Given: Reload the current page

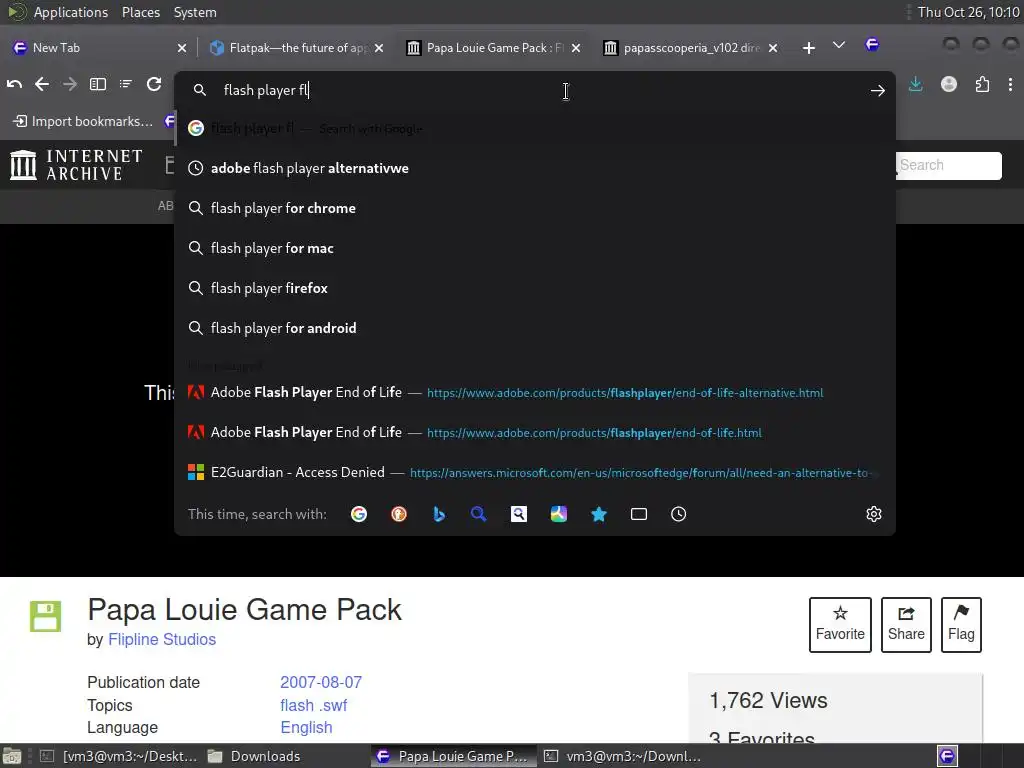Looking at the screenshot, I should [154, 84].
